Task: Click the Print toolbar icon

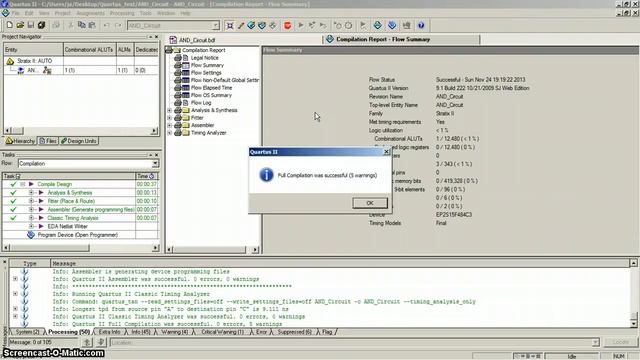Action: coord(56,25)
